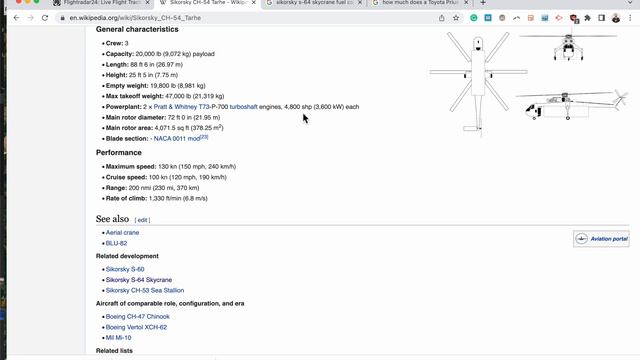Close the Sikorsky CH-54 Tarhe tab

[253, 3]
